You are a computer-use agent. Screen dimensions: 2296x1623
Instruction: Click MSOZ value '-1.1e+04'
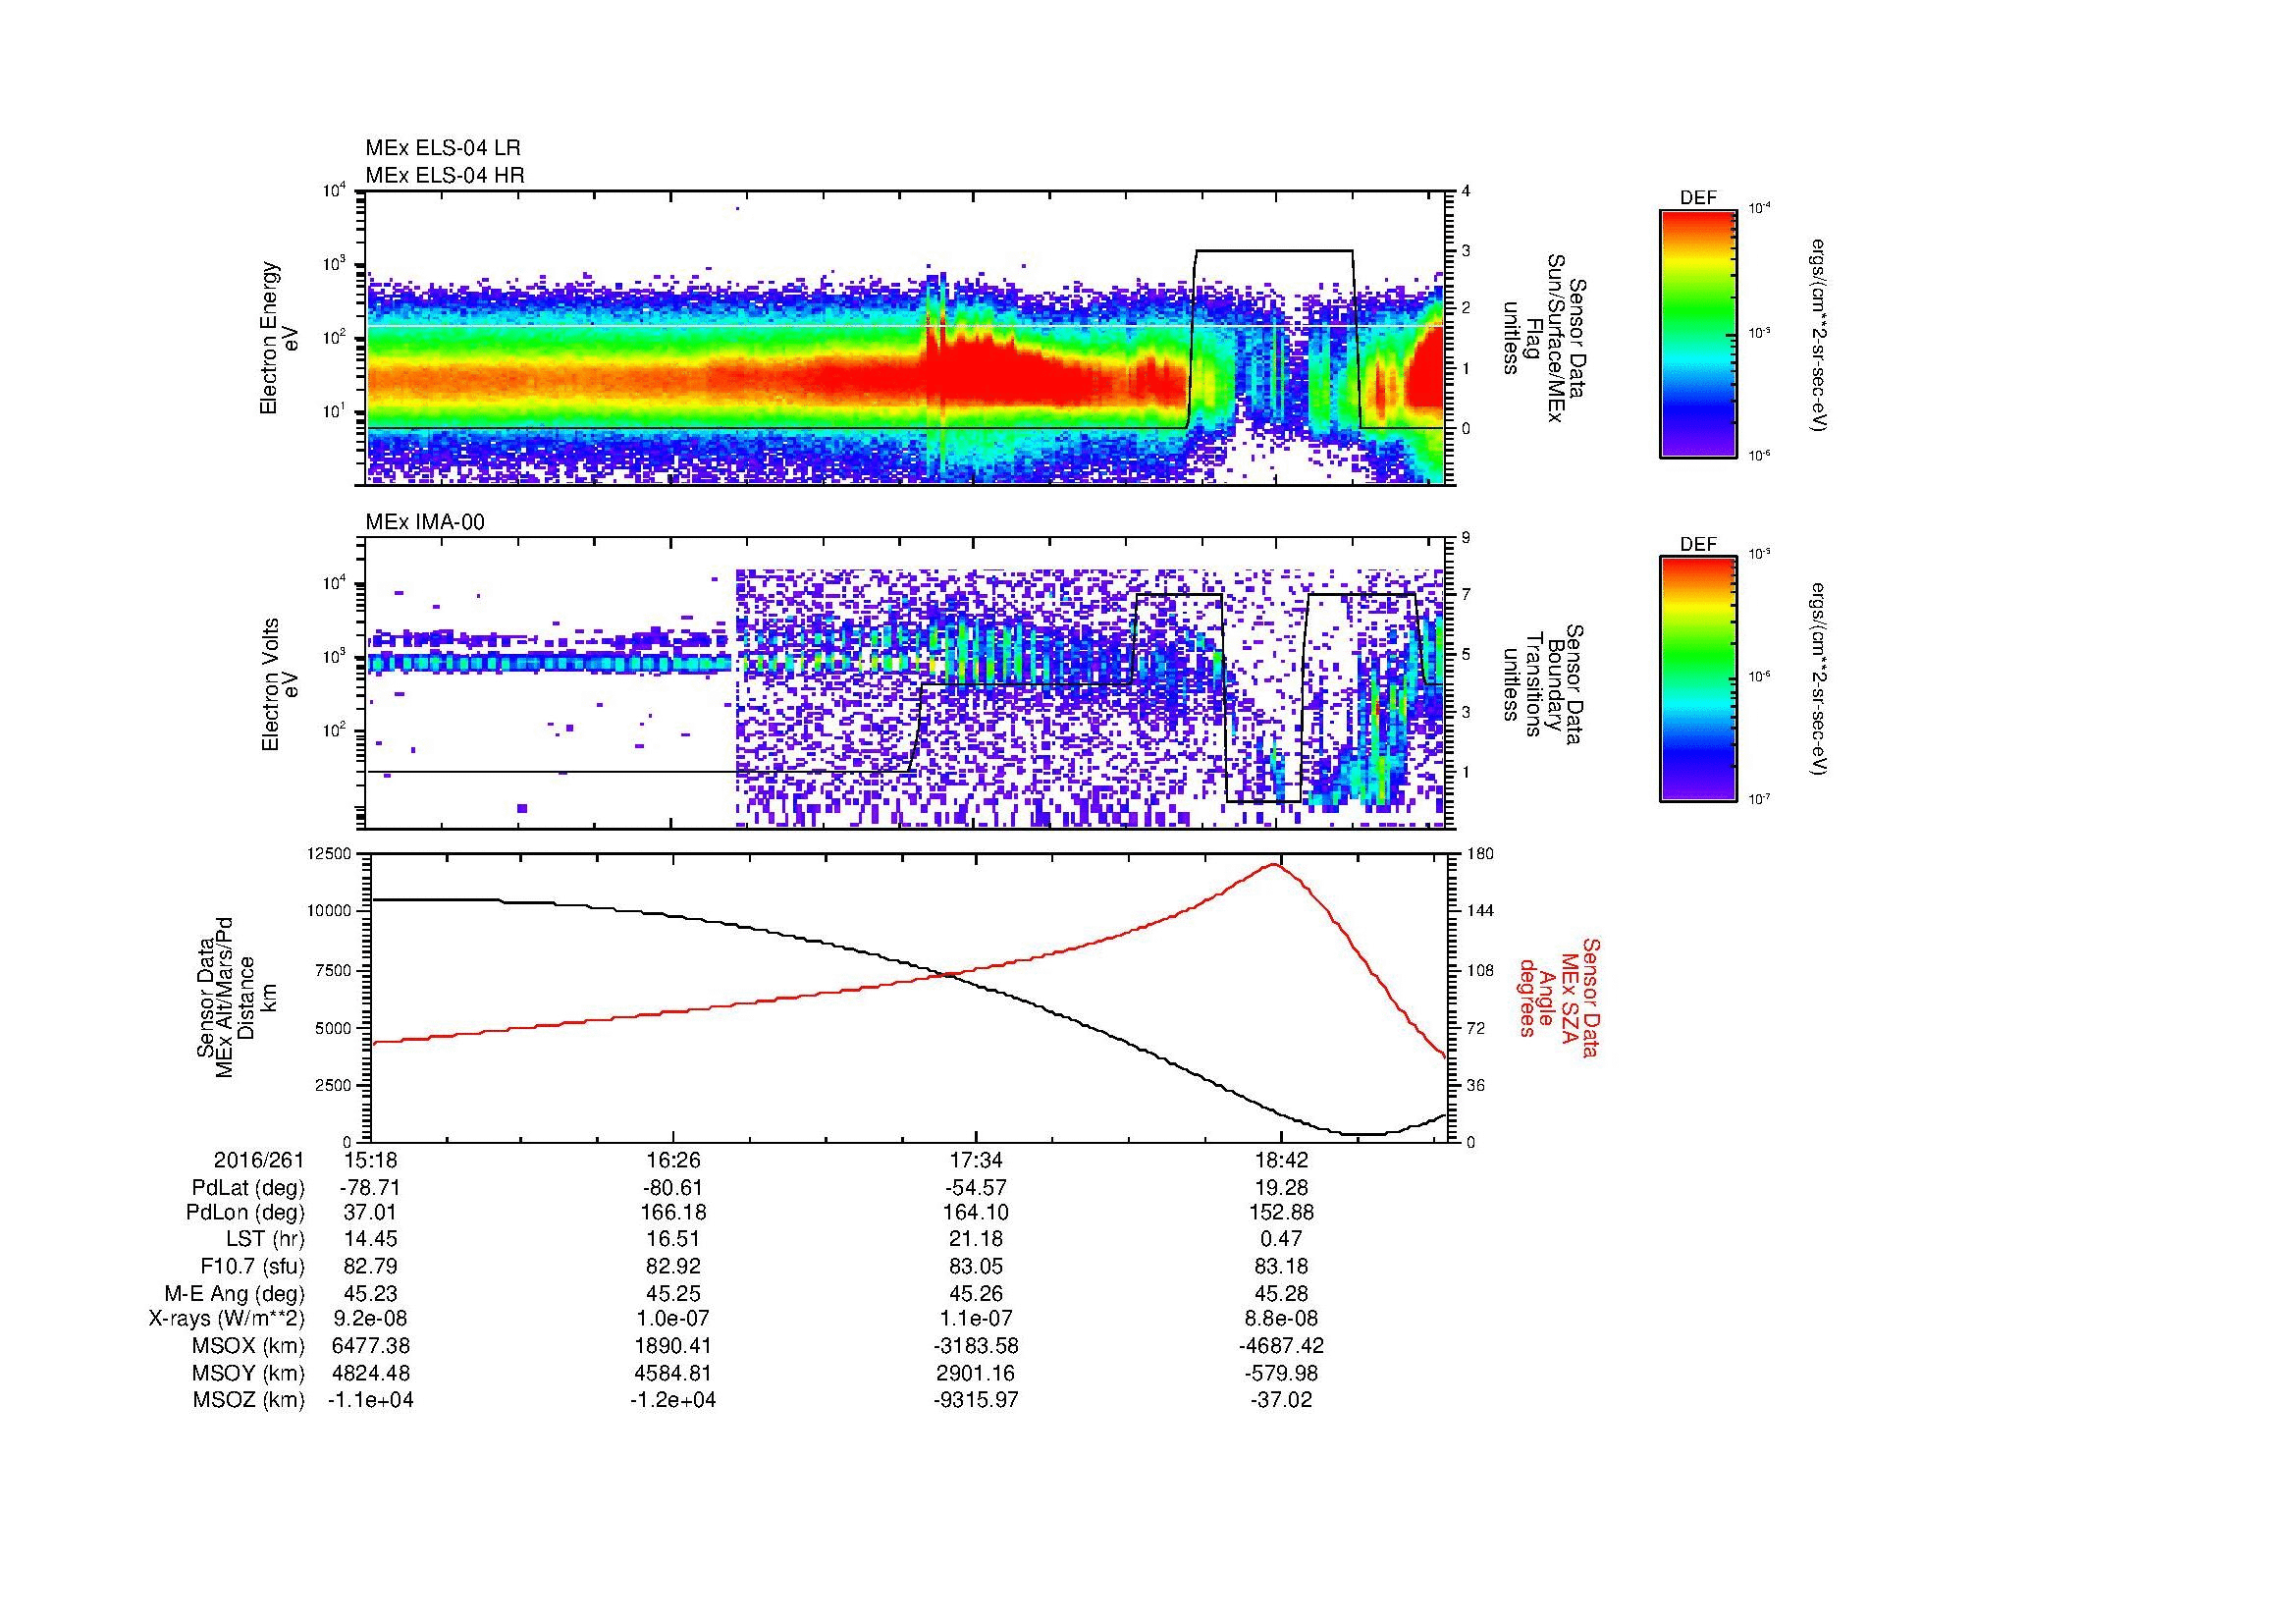(x=370, y=1400)
